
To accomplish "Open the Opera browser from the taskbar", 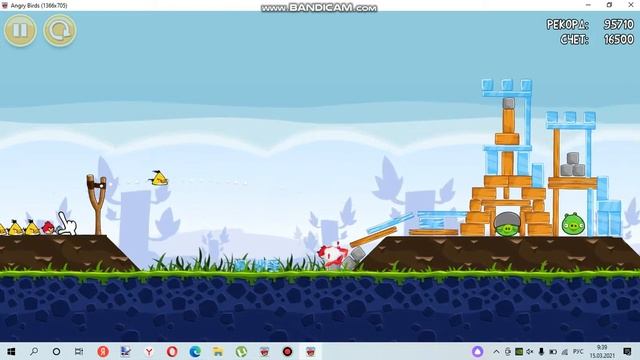I will 172,351.
